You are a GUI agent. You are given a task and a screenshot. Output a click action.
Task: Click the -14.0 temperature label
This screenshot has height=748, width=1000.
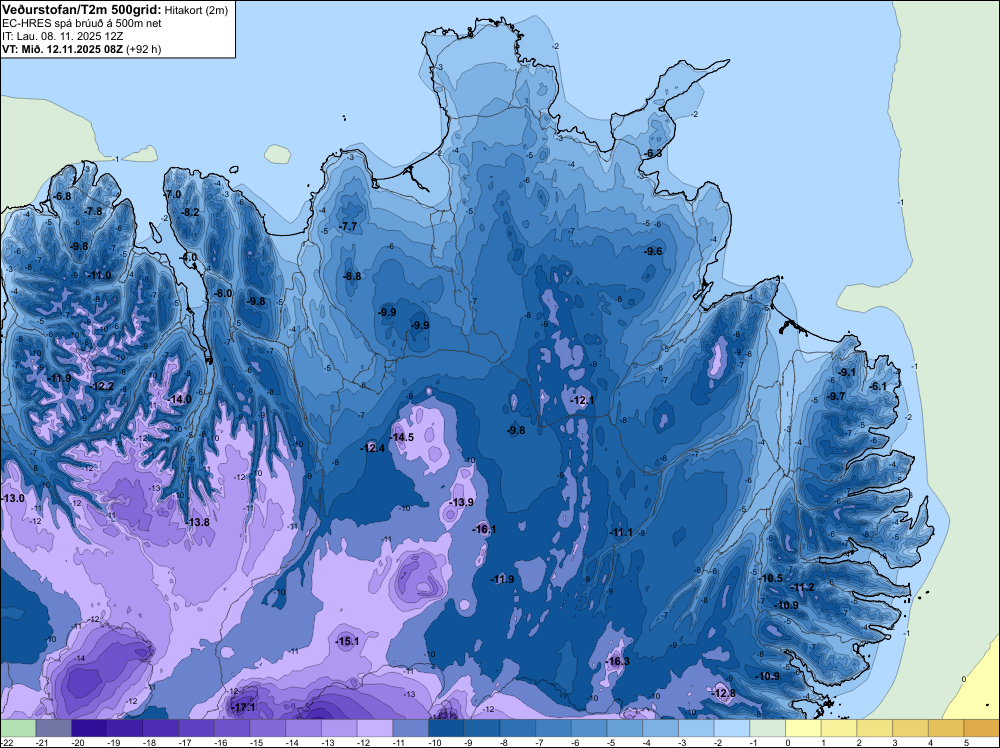179,399
